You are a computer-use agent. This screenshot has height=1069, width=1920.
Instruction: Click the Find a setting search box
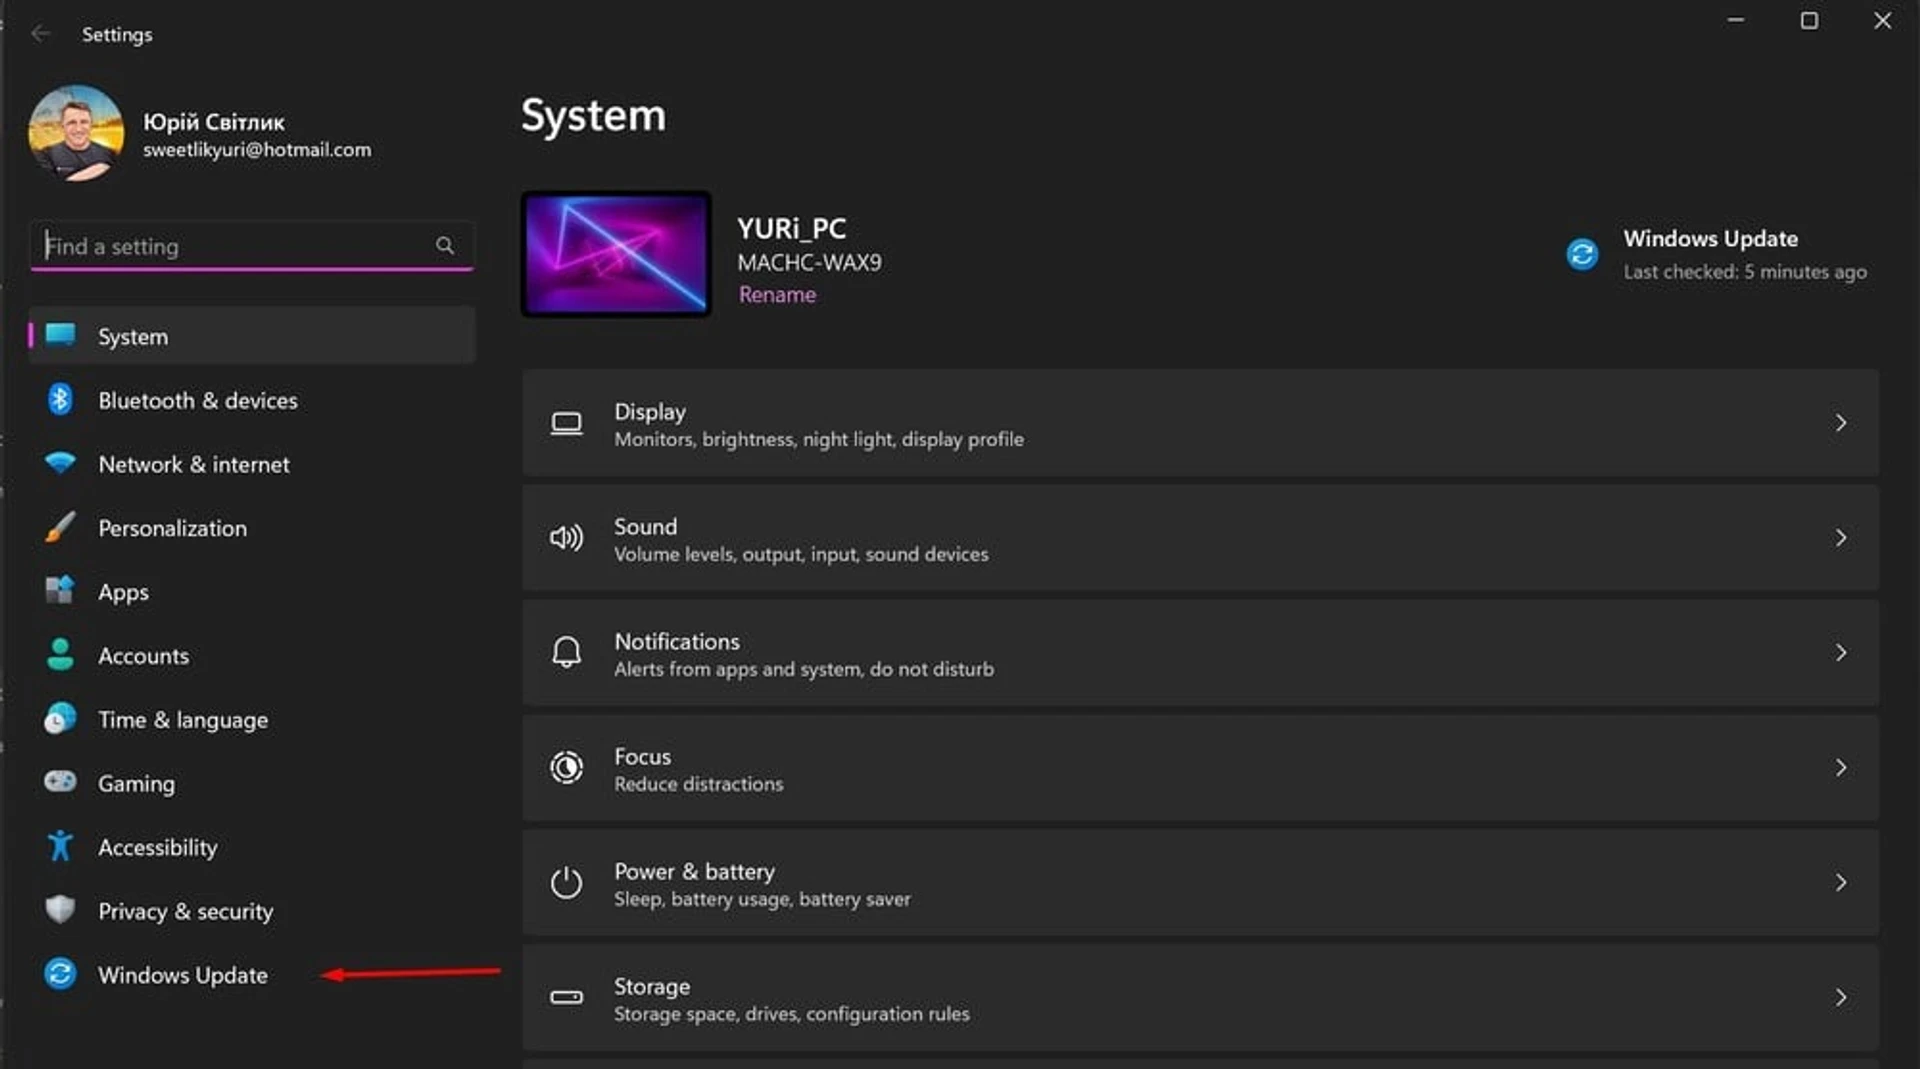tap(252, 245)
